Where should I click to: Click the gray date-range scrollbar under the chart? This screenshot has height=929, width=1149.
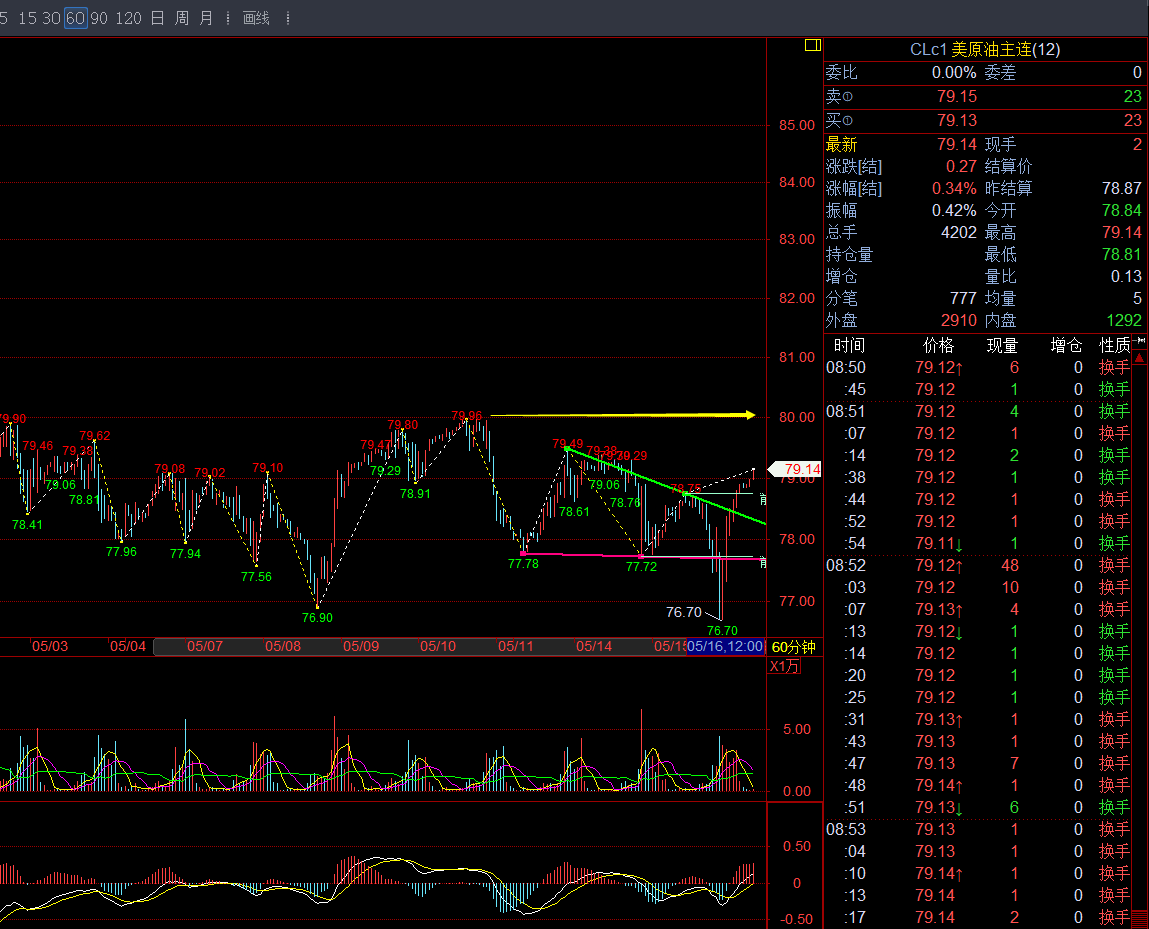point(400,646)
